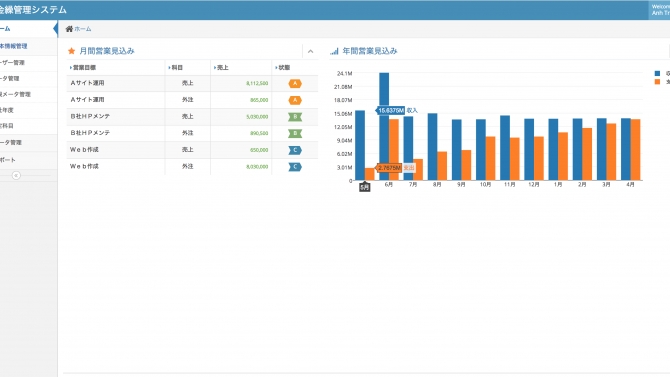Viewport: 670px width, 377px height.
Task: Click the 外注 cell in the Web作成 row
Action: pyautogui.click(x=188, y=166)
